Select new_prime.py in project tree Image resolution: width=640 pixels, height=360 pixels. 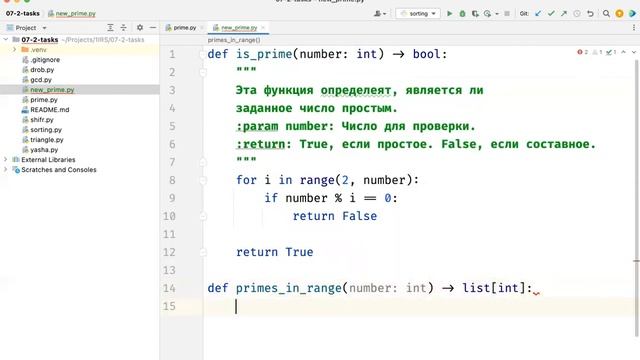point(52,90)
